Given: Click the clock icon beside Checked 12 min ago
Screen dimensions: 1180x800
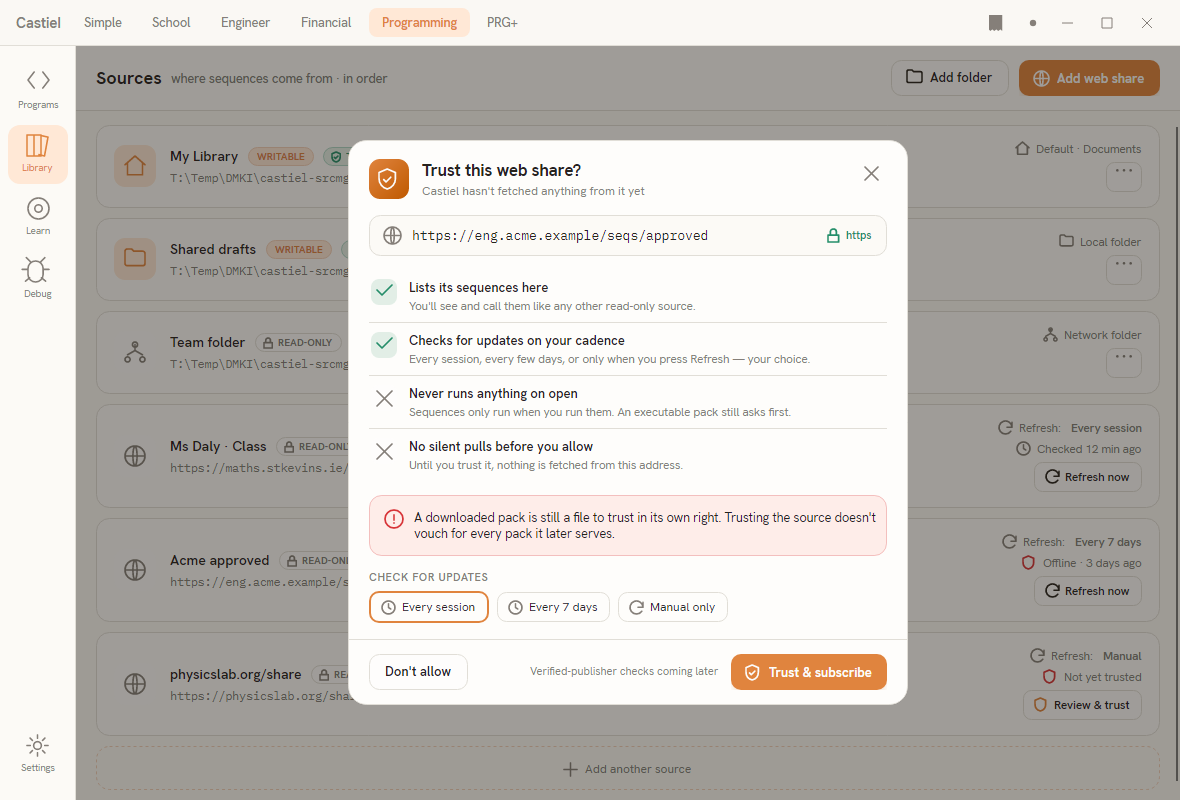Looking at the screenshot, I should (x=1023, y=449).
